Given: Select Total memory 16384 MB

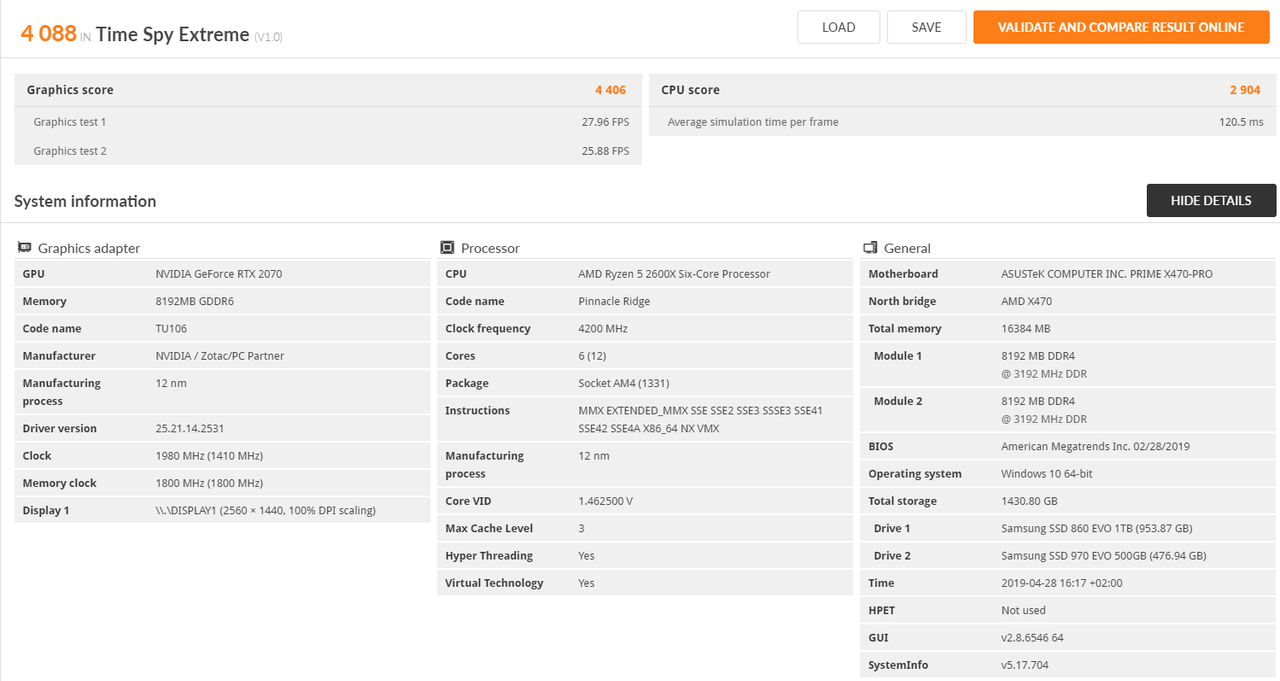Looking at the screenshot, I should (1026, 328).
